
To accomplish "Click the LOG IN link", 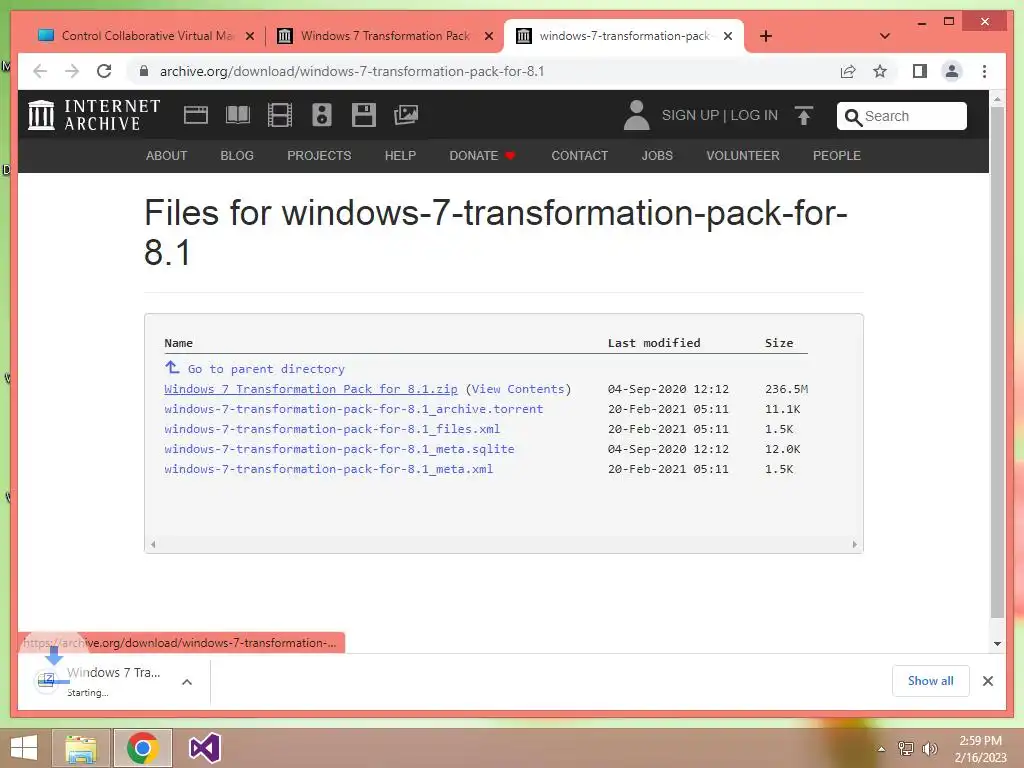I will pyautogui.click(x=754, y=115).
